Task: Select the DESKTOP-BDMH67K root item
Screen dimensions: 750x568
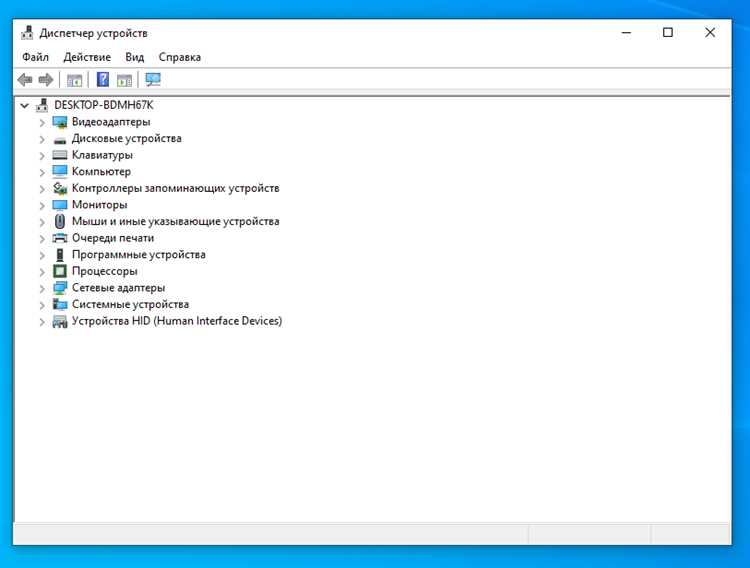Action: click(x=104, y=105)
